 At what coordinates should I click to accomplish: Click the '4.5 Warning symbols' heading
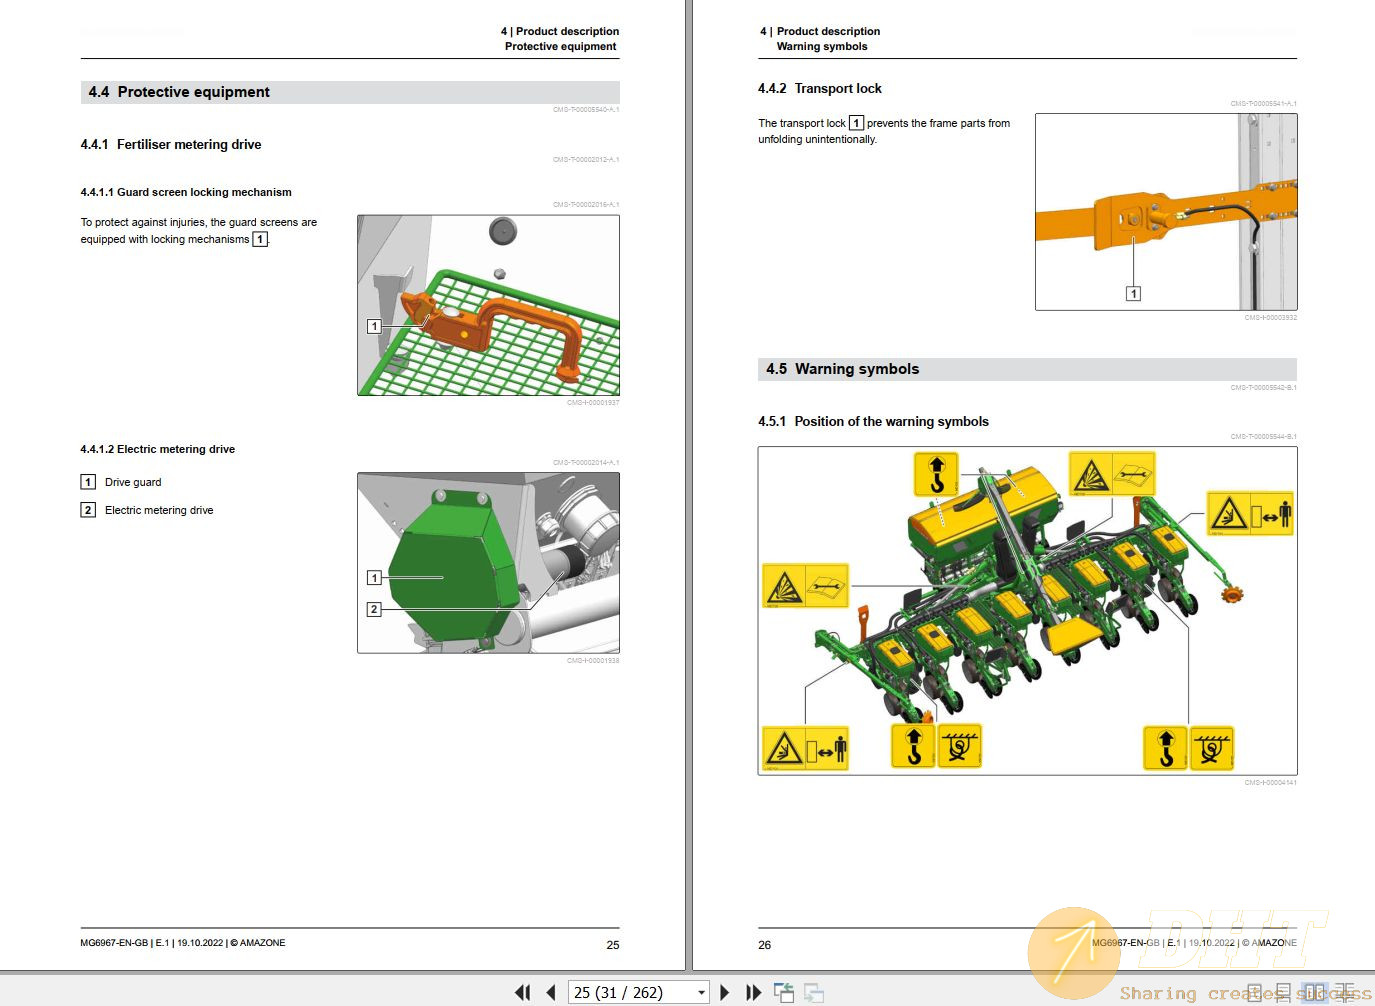(843, 369)
